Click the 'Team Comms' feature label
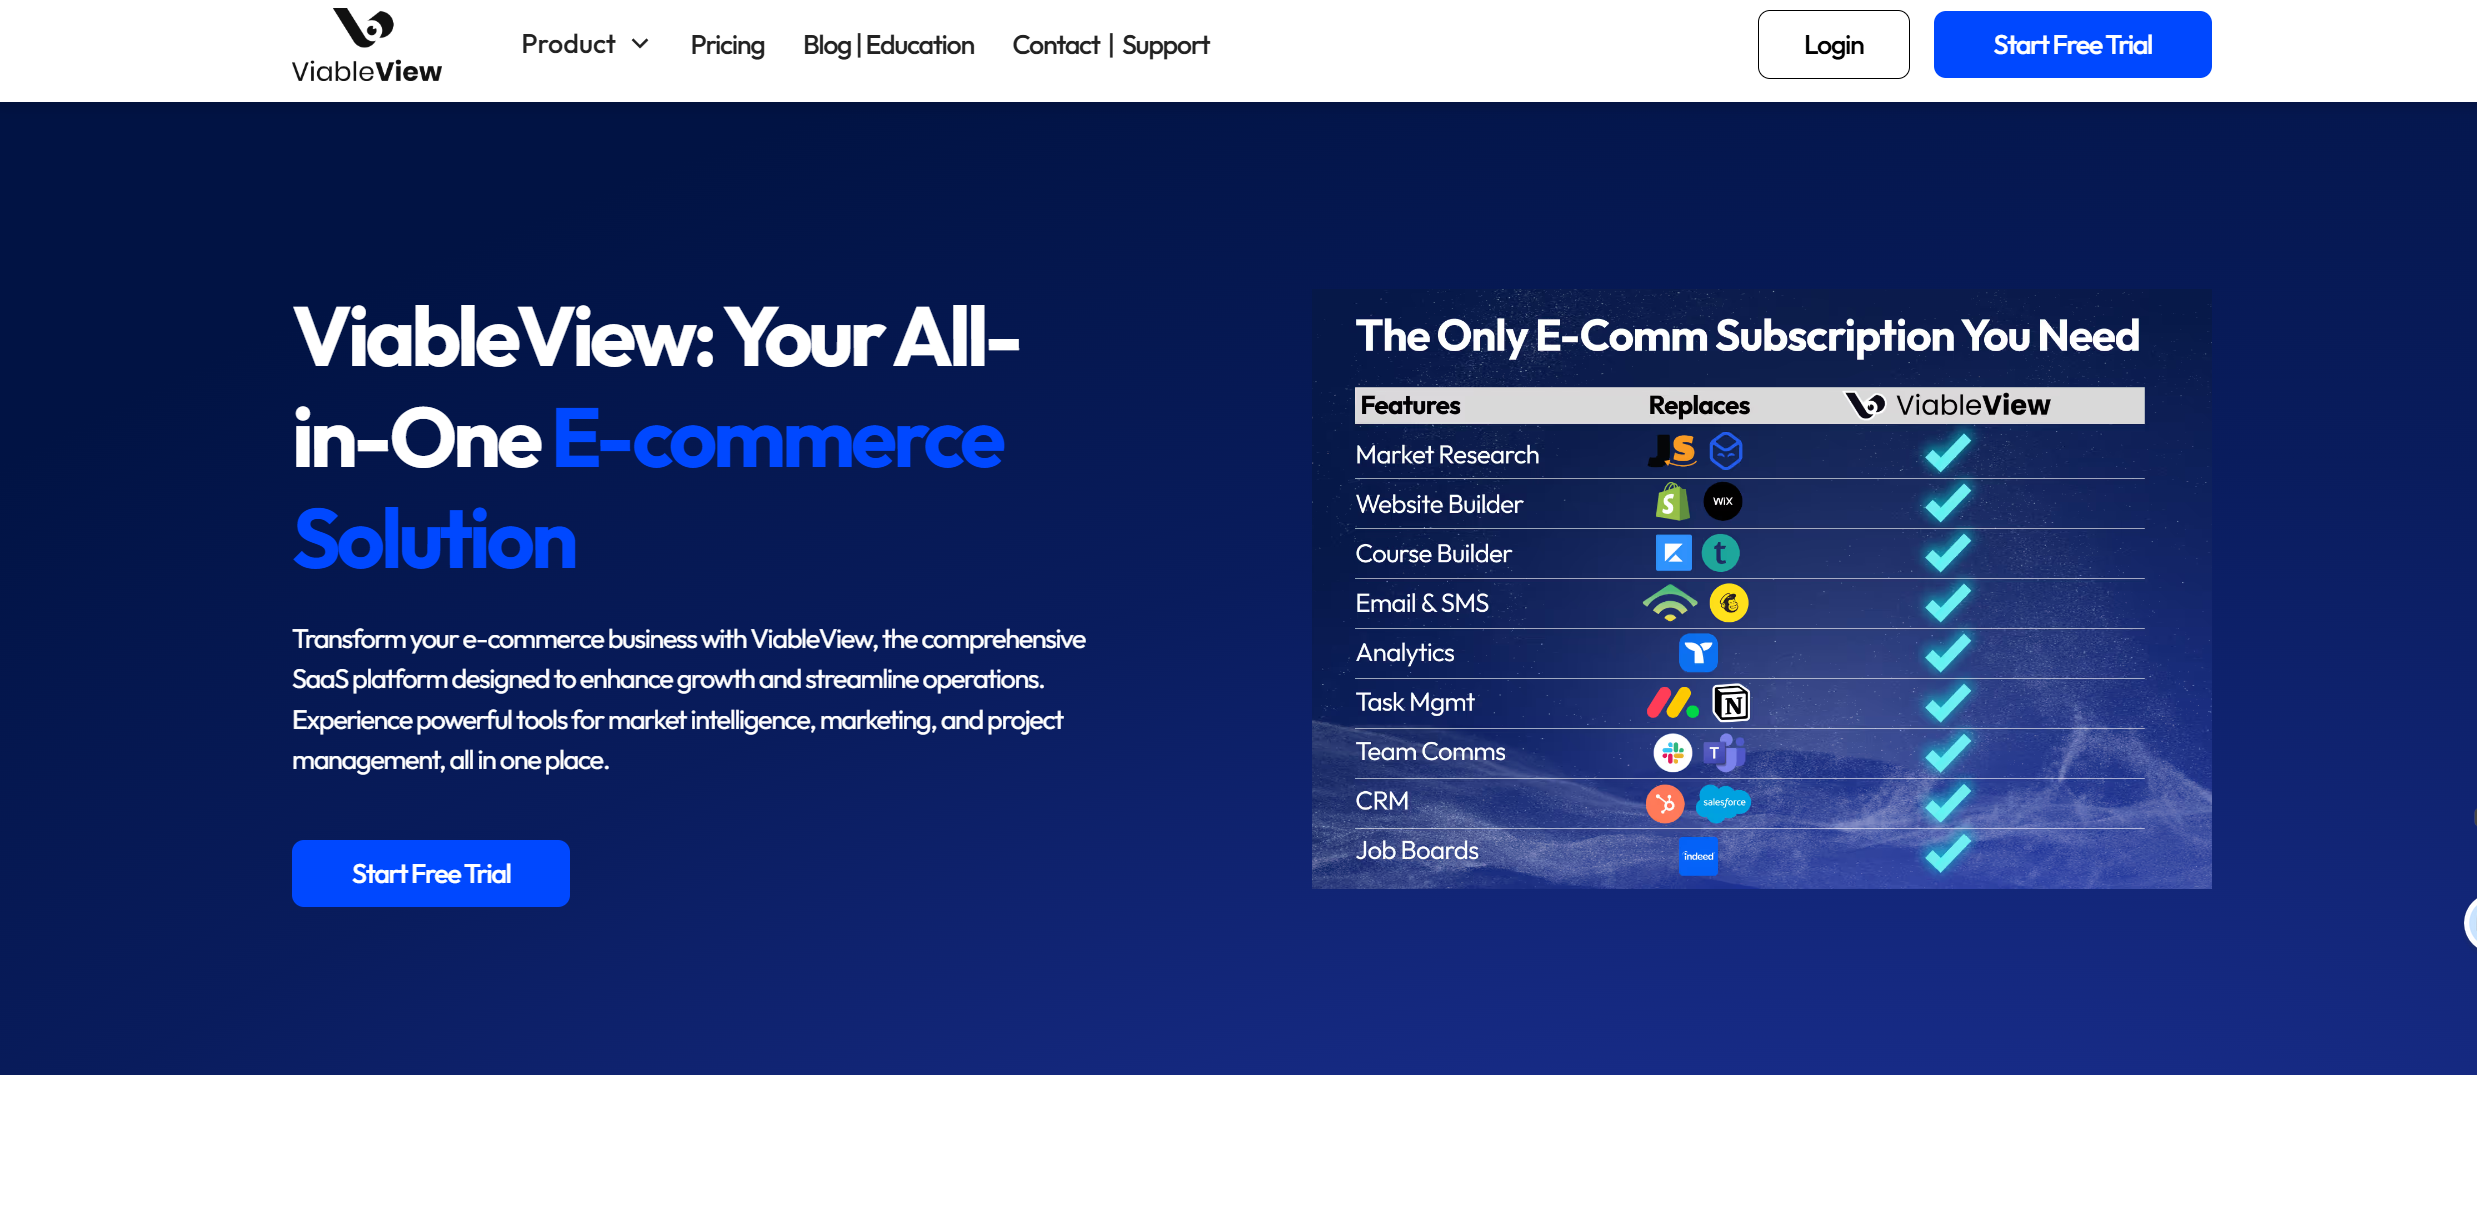This screenshot has width=2477, height=1213. coord(1430,751)
